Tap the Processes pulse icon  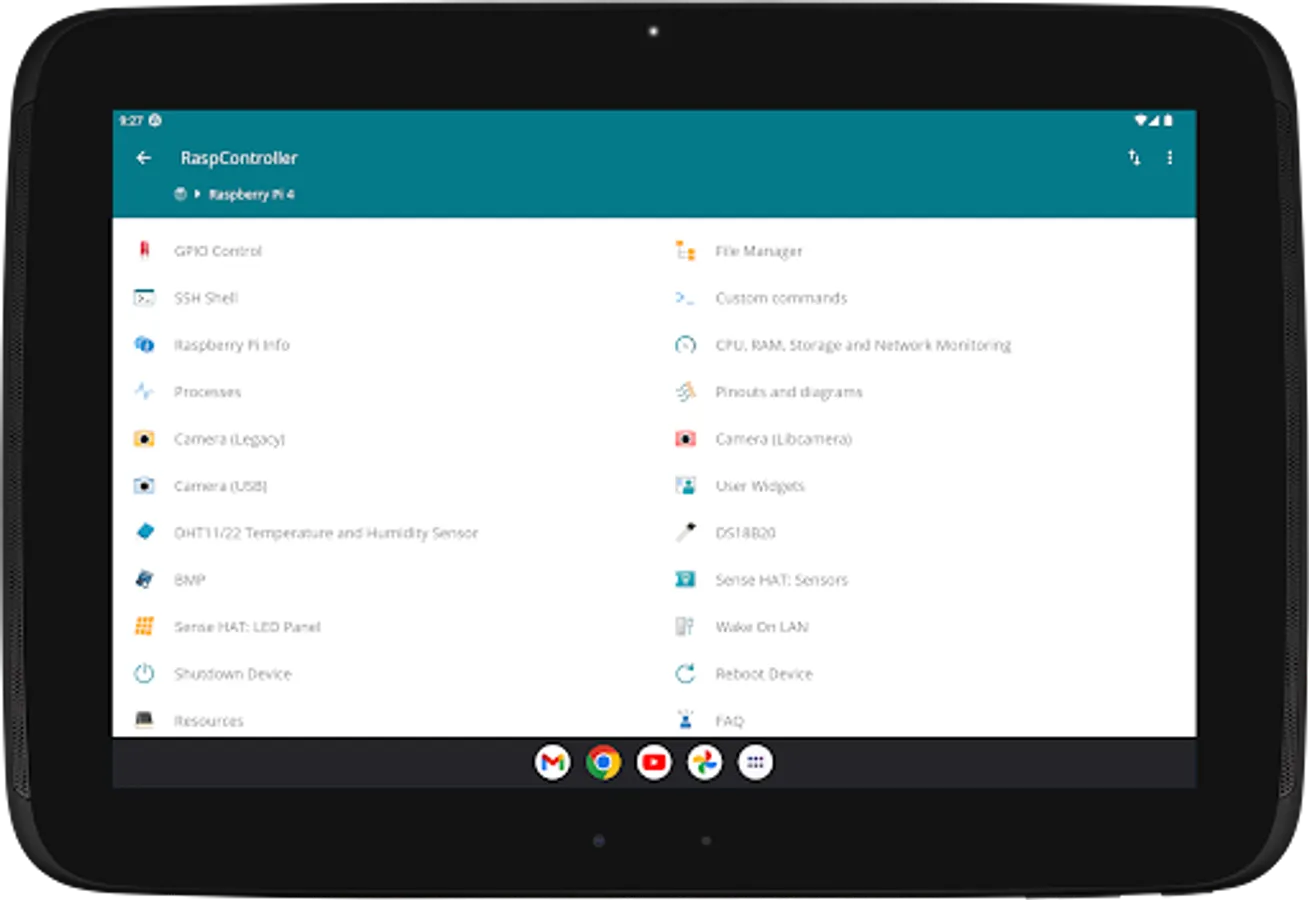pyautogui.click(x=144, y=392)
